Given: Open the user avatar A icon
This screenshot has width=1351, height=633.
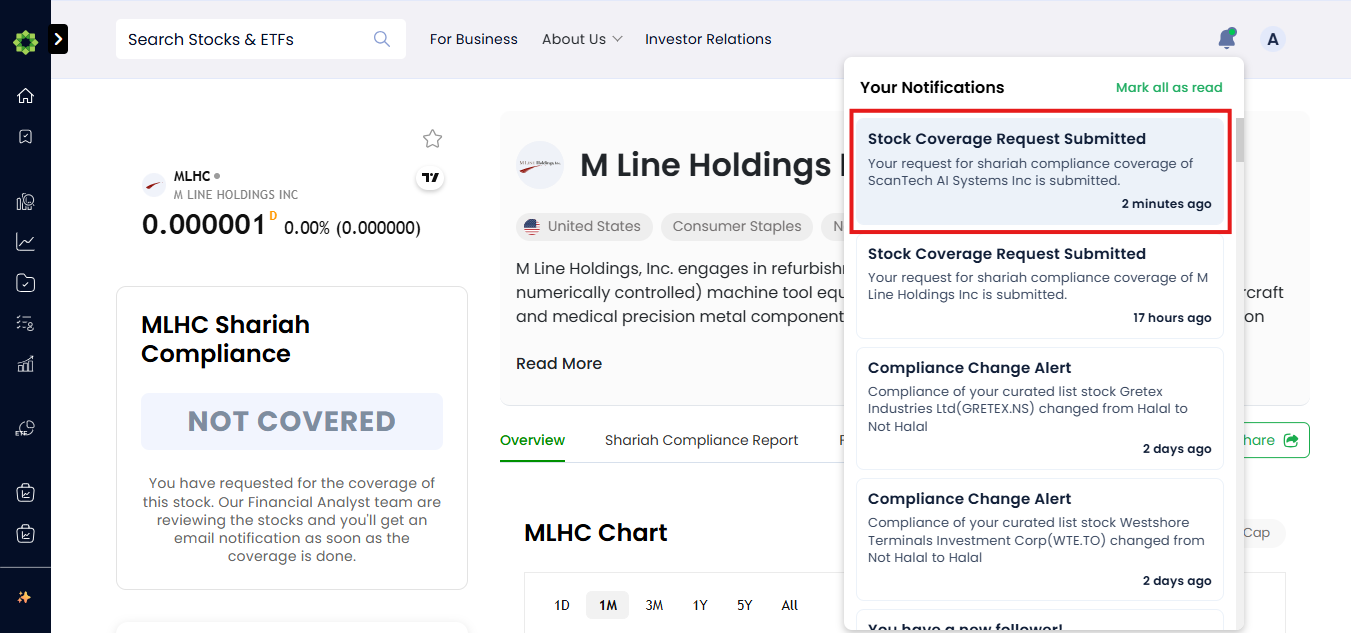Looking at the screenshot, I should [x=1272, y=39].
